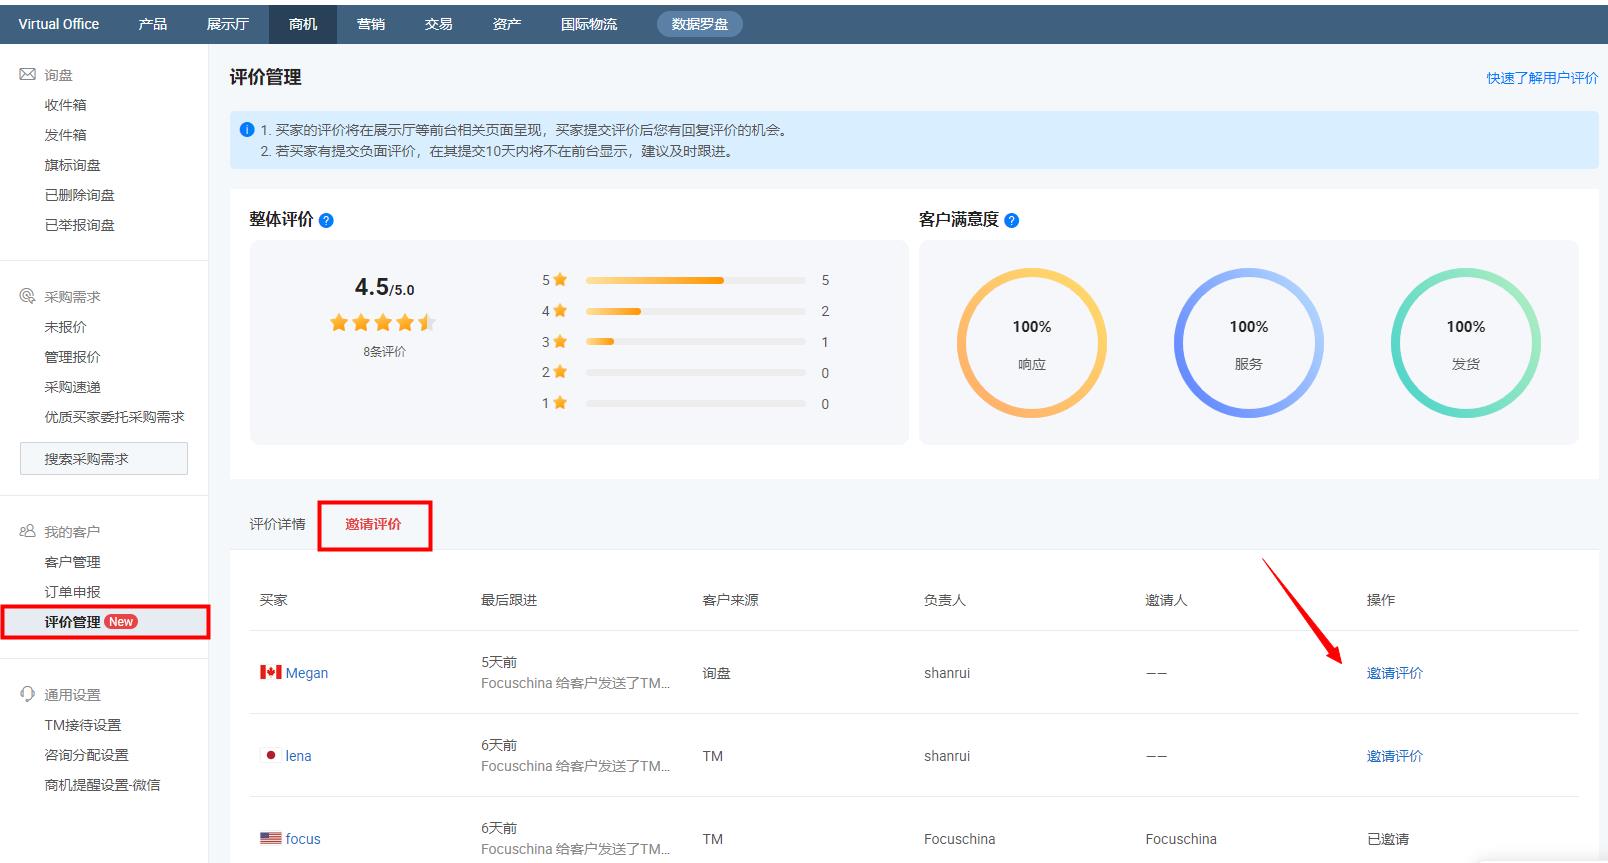Open 优质买家委托采购需求 in sidebar
Image resolution: width=1608 pixels, height=863 pixels.
(114, 417)
